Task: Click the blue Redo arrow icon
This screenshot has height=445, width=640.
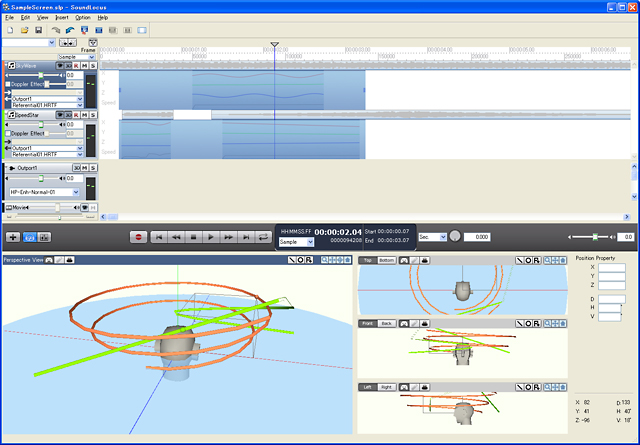Action: [70, 30]
